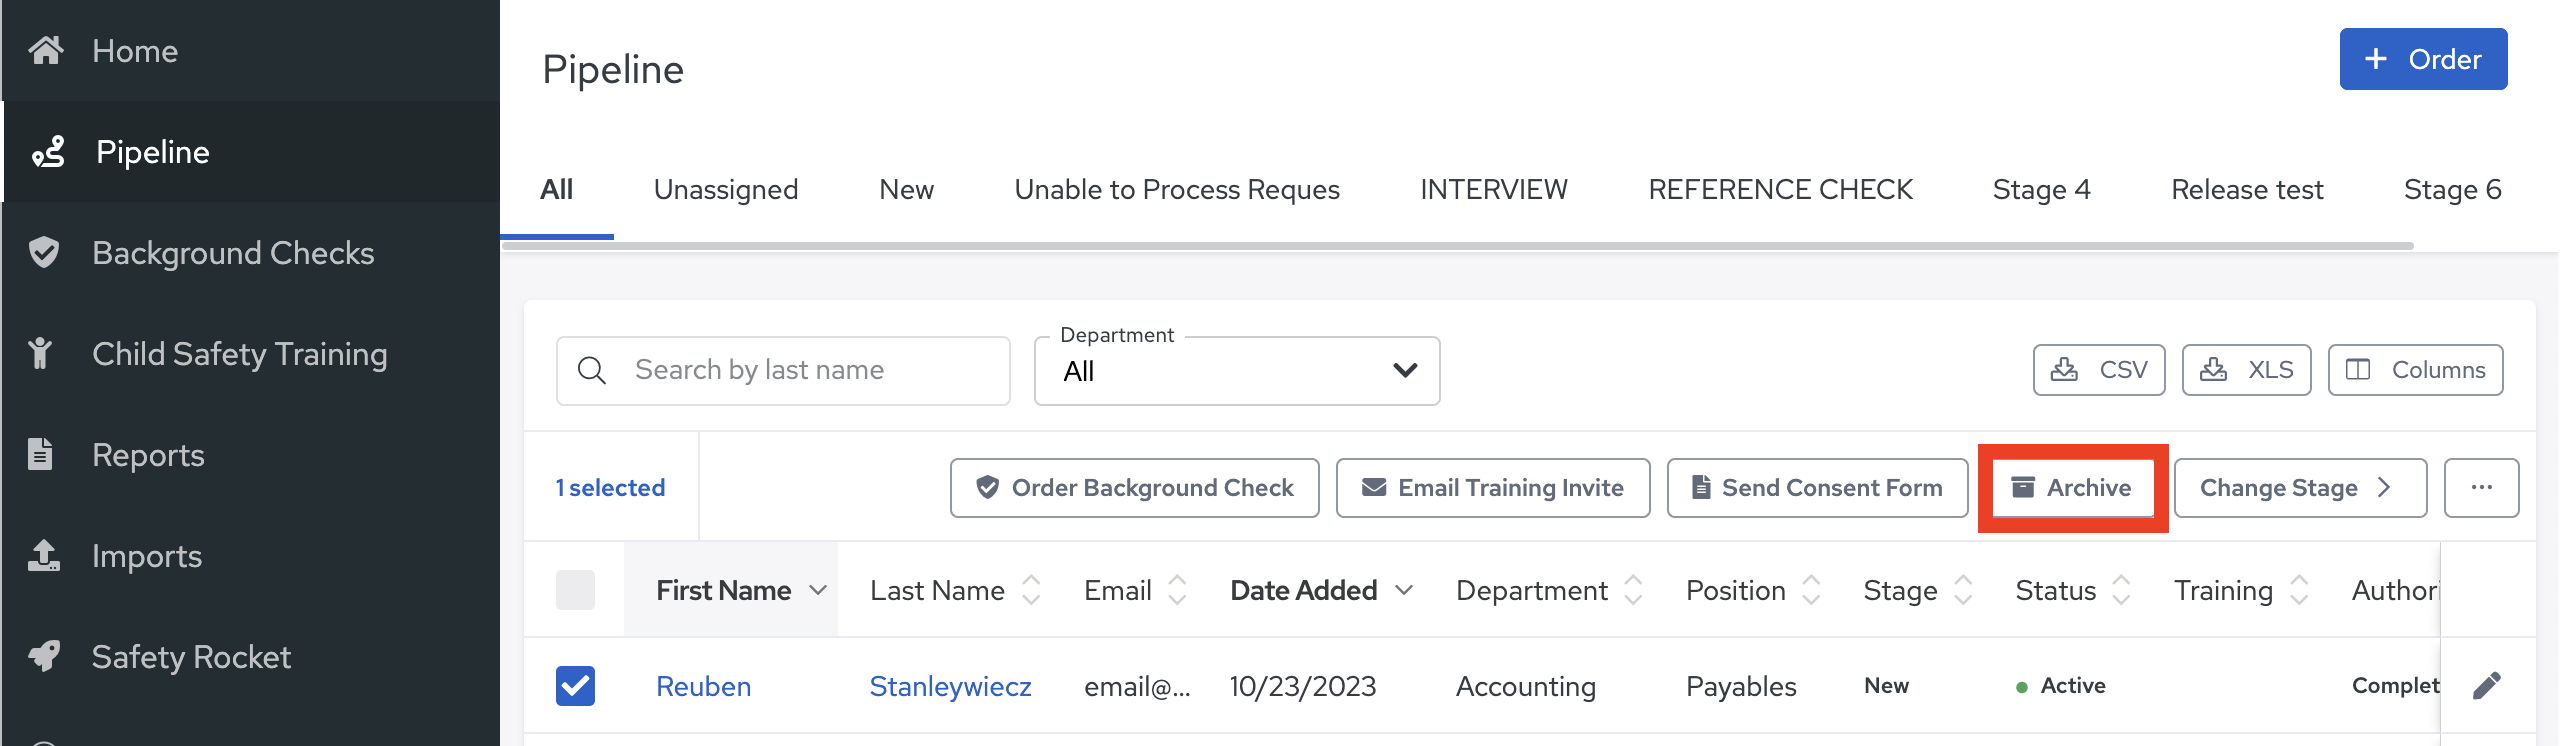Open the Columns chooser
2560x746 pixels.
(x=2415, y=370)
